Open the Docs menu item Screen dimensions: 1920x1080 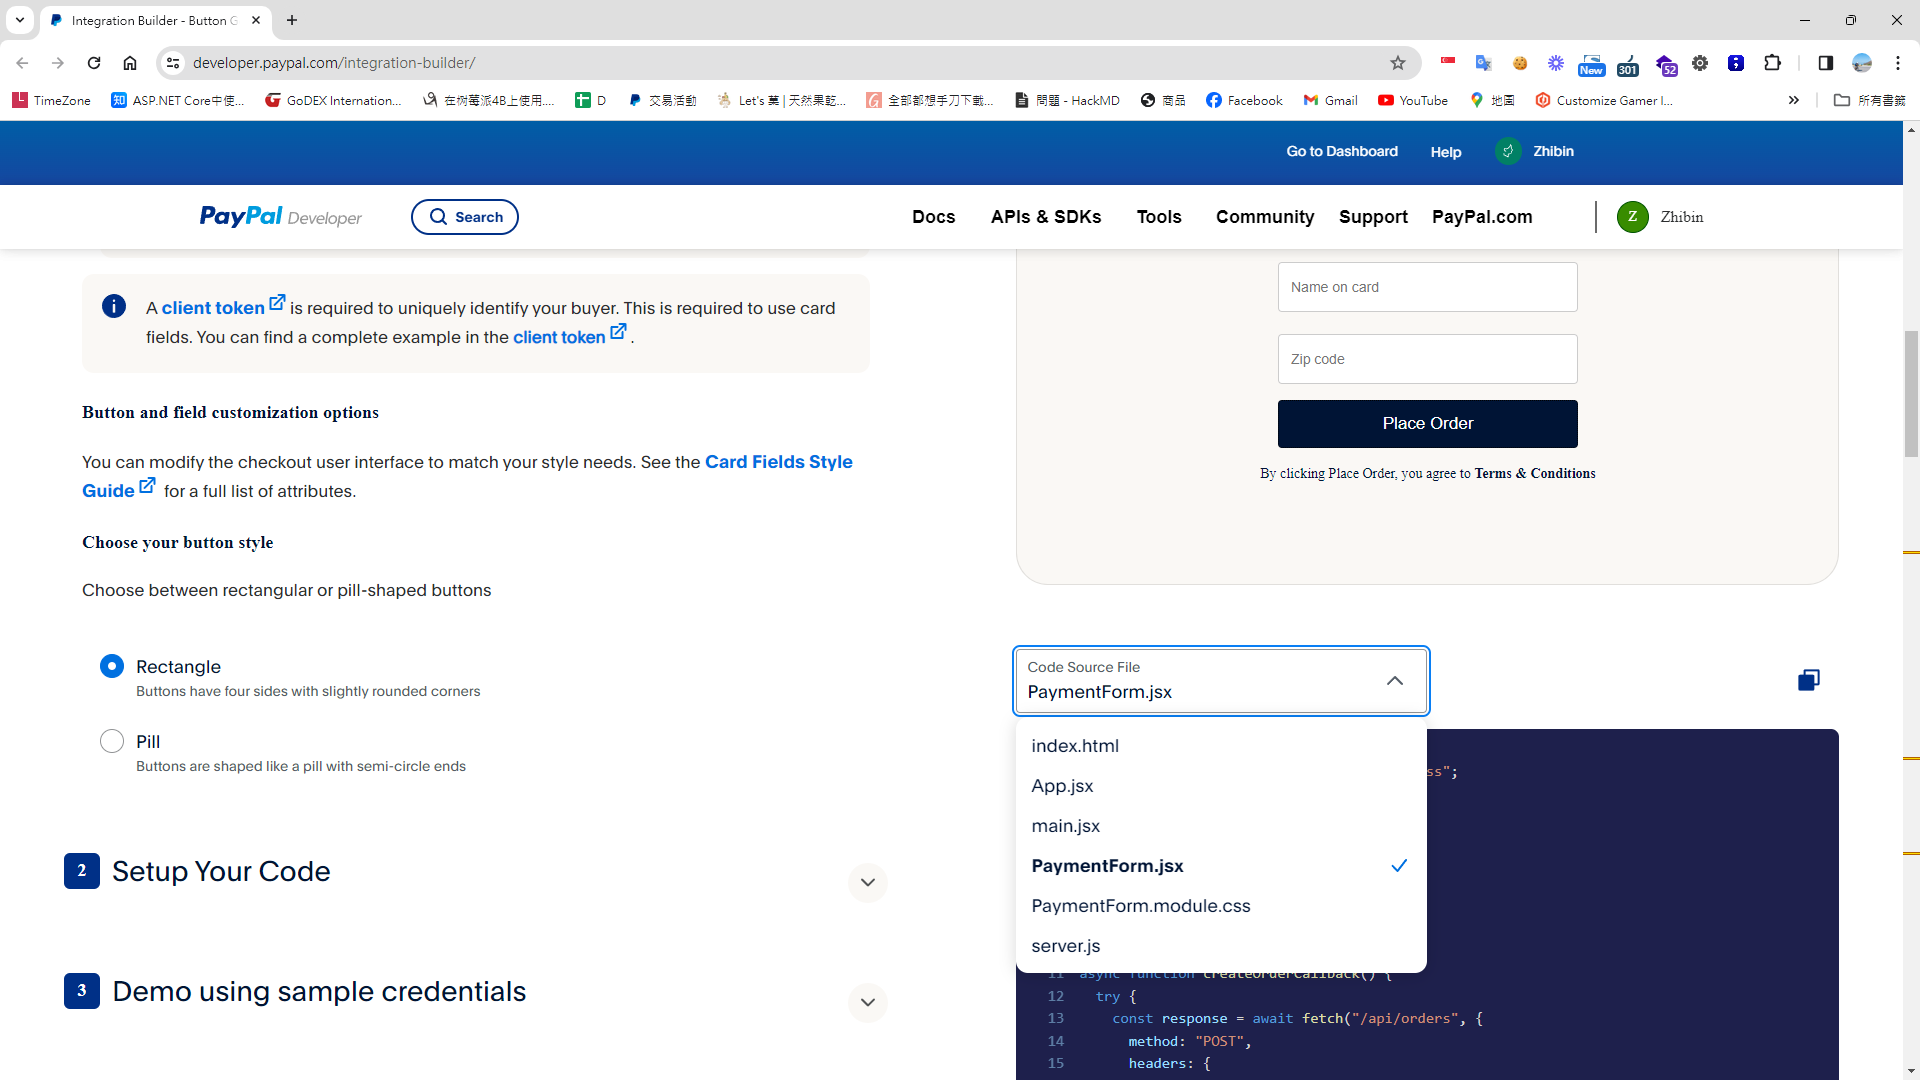933,217
